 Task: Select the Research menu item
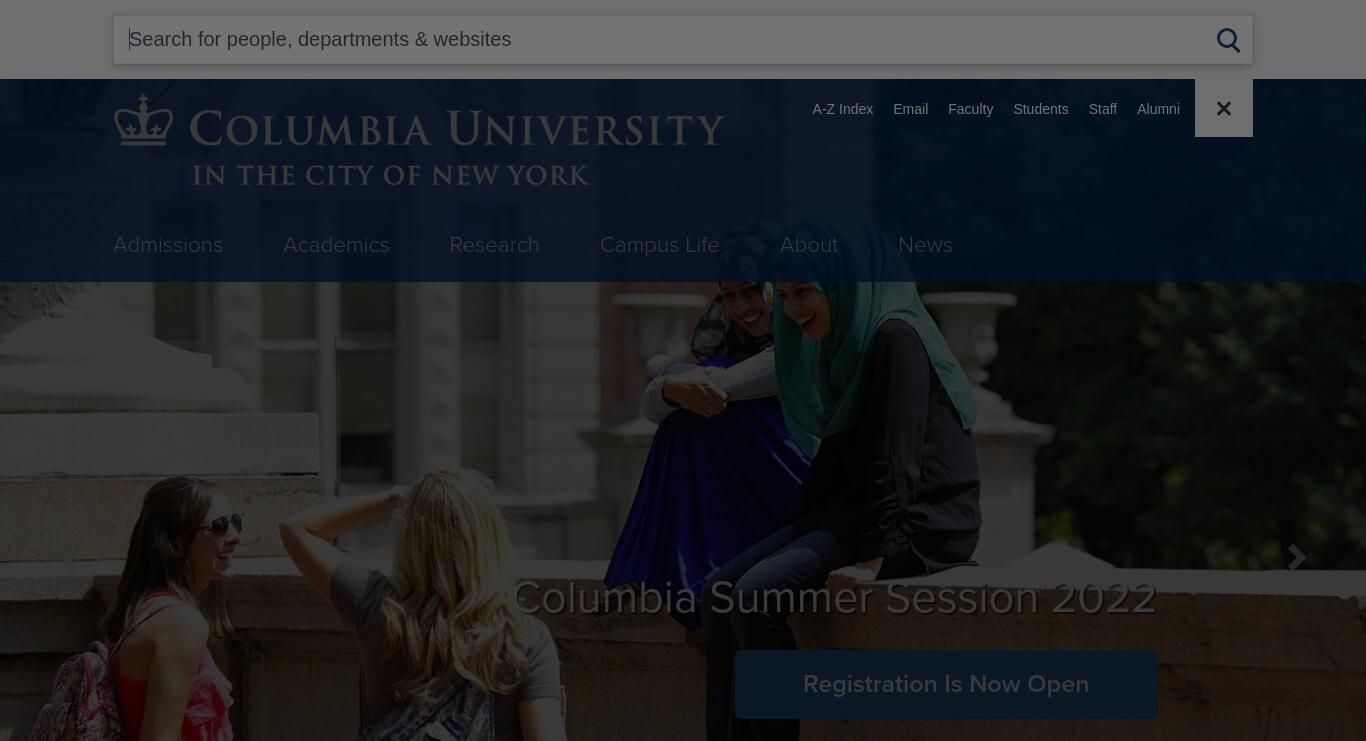(x=494, y=245)
